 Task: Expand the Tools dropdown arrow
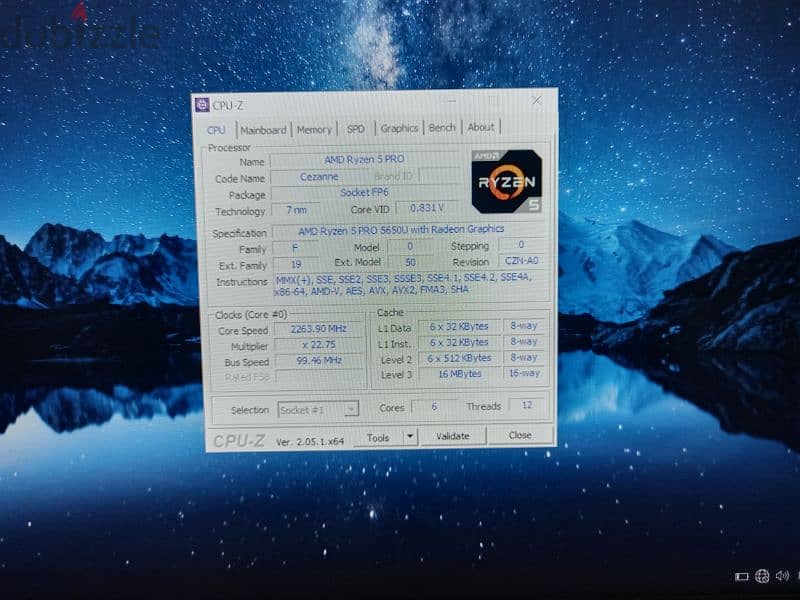(x=410, y=437)
